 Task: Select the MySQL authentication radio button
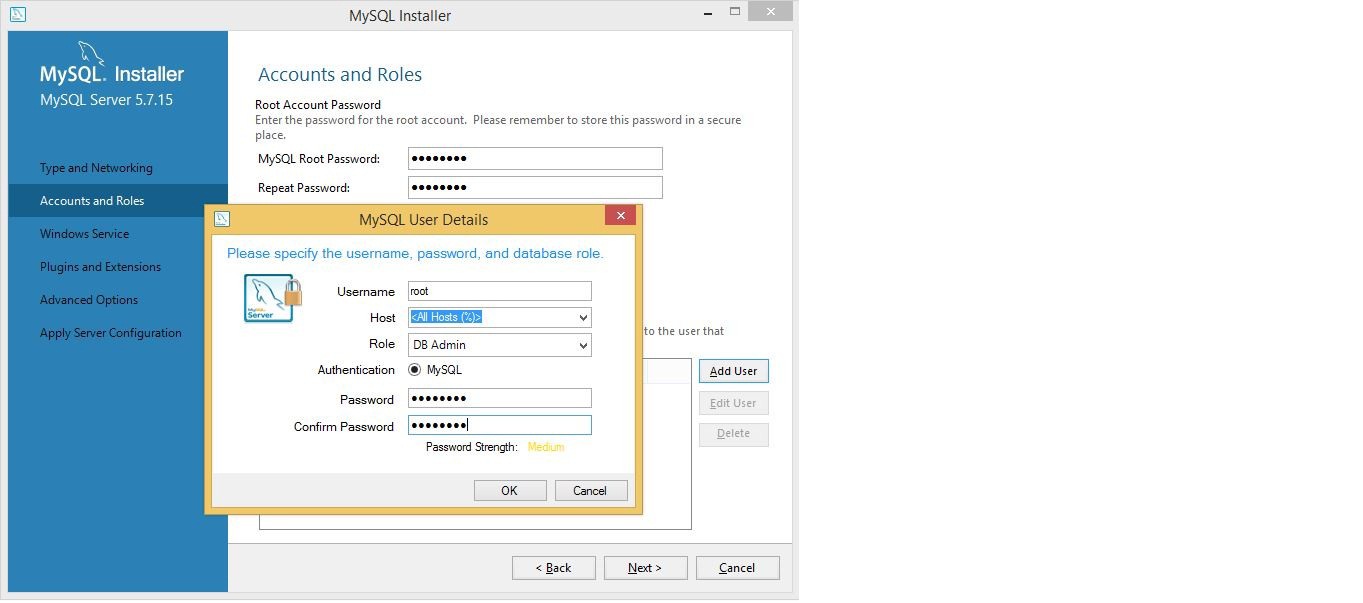click(x=415, y=370)
